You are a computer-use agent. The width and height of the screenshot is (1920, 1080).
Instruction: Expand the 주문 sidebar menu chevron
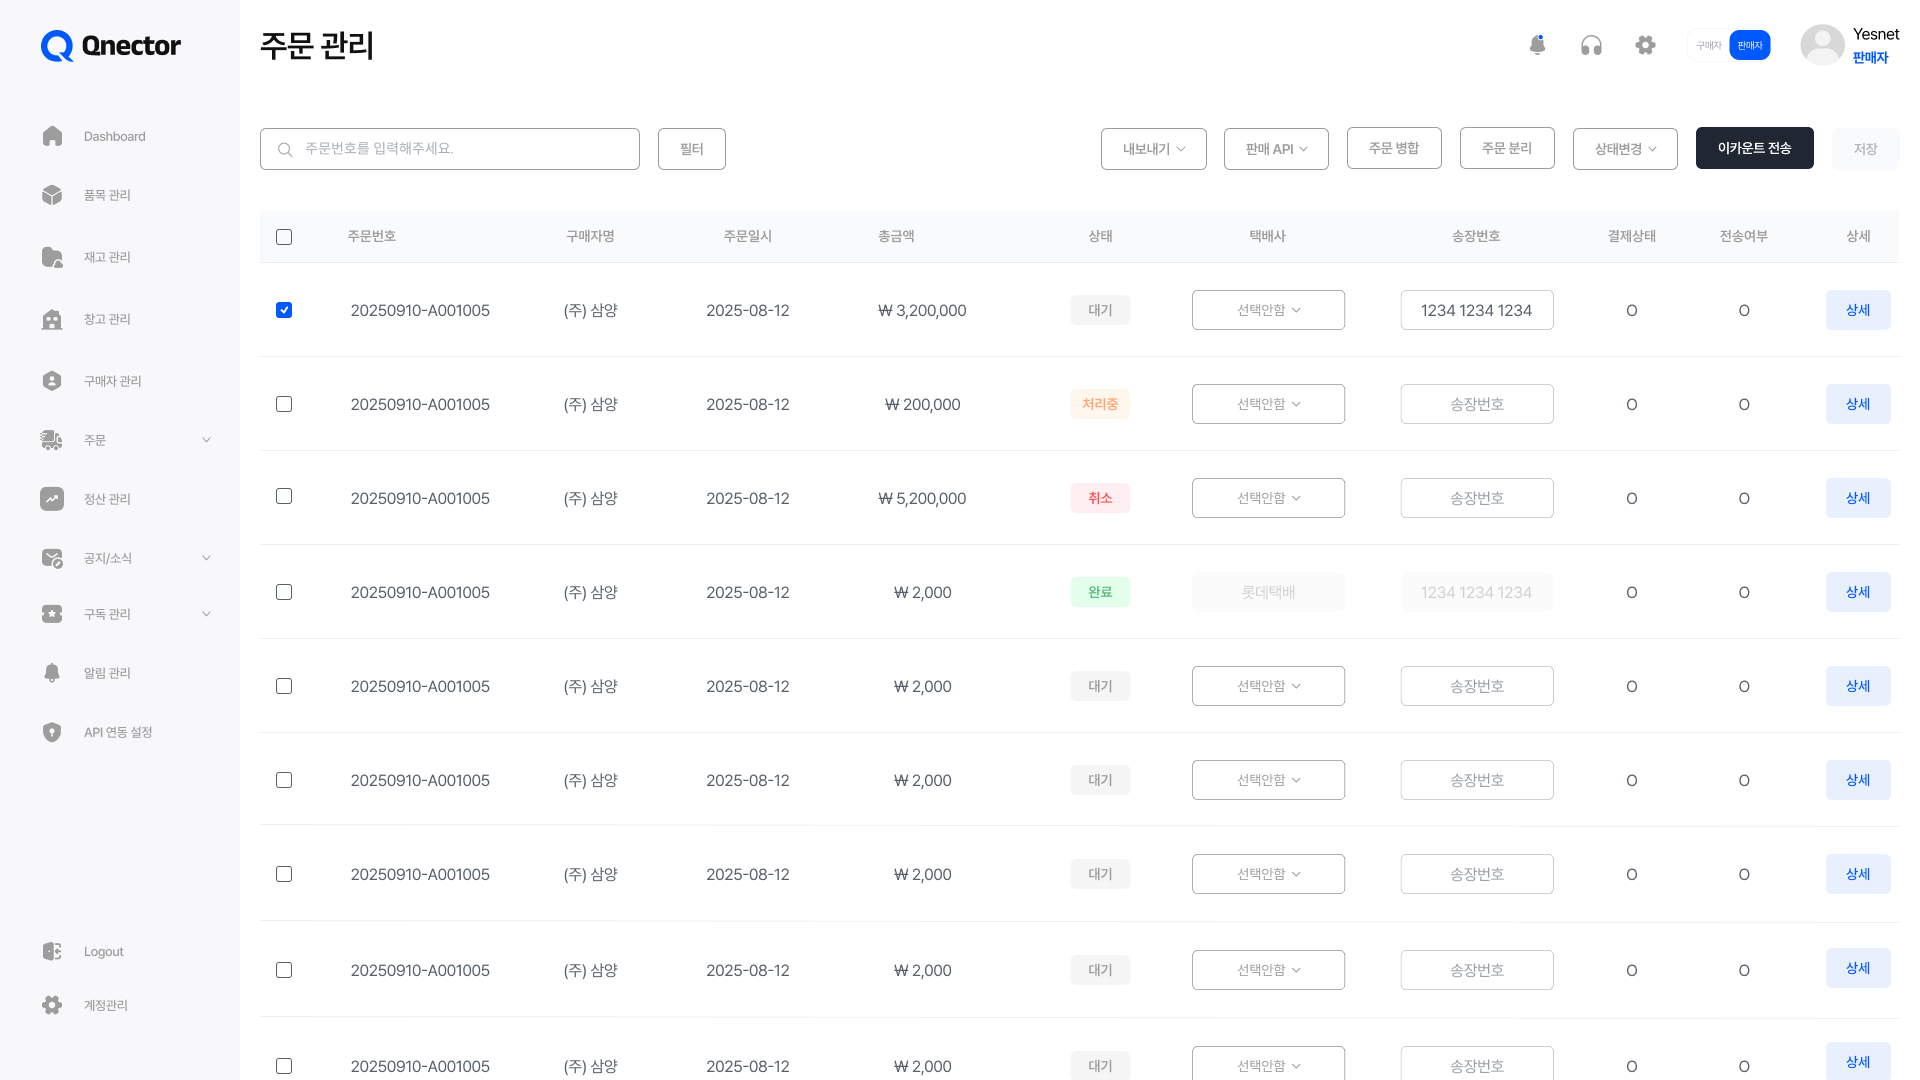point(206,440)
